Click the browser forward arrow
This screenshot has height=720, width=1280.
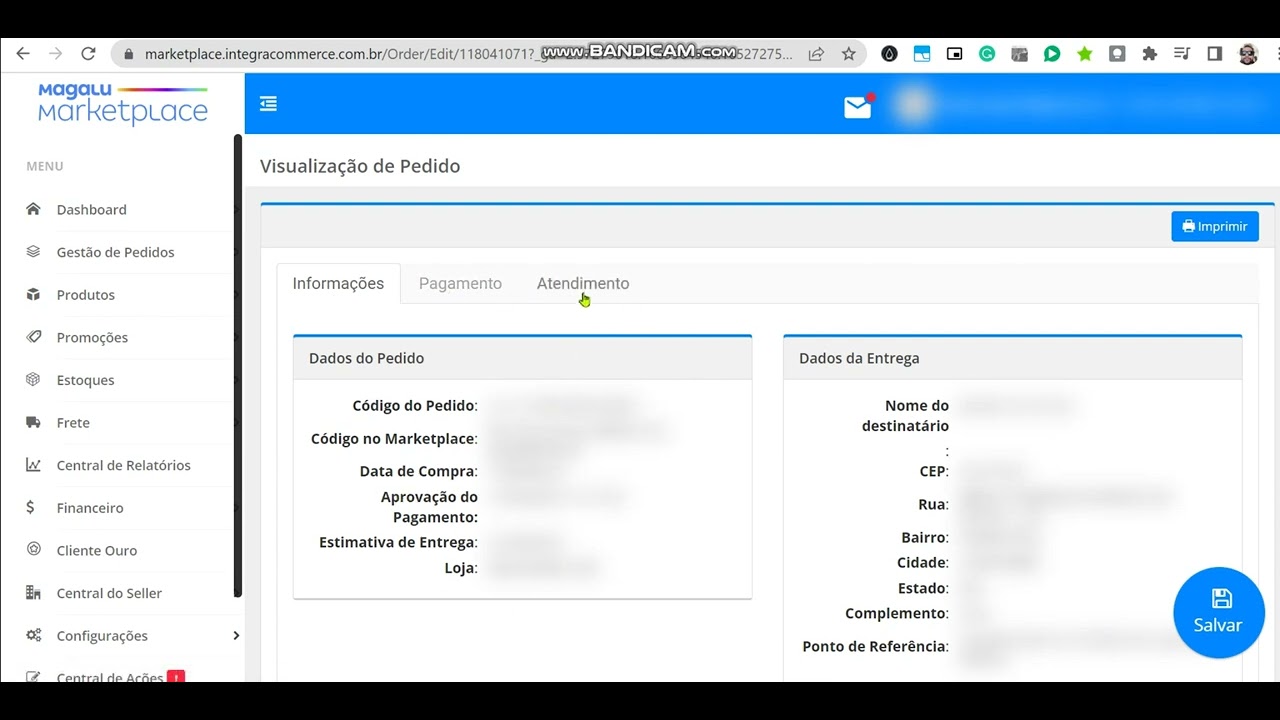pyautogui.click(x=56, y=54)
